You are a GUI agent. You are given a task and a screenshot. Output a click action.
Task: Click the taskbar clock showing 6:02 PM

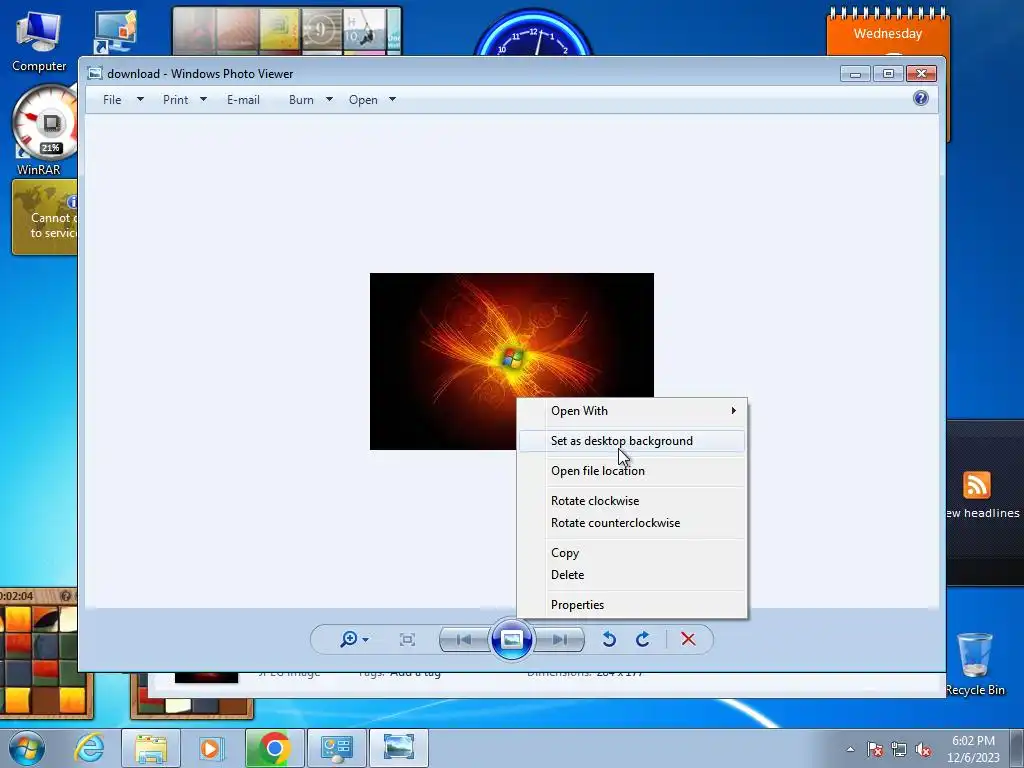[x=973, y=749]
